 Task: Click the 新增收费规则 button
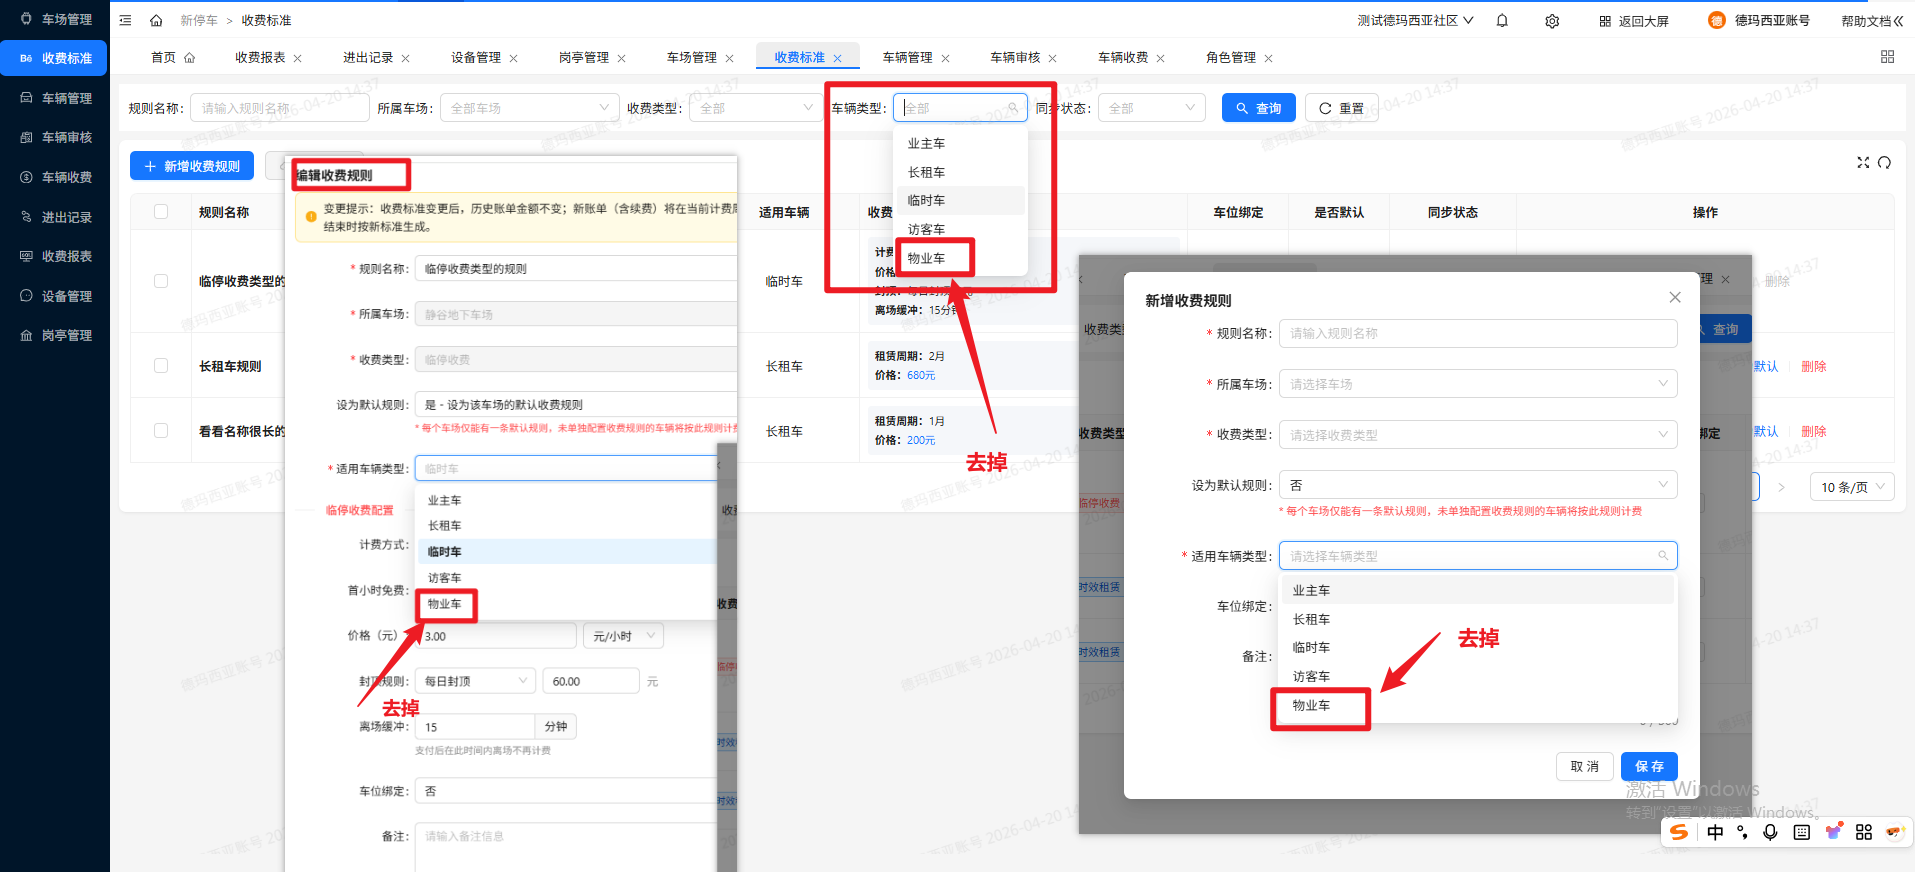[192, 166]
